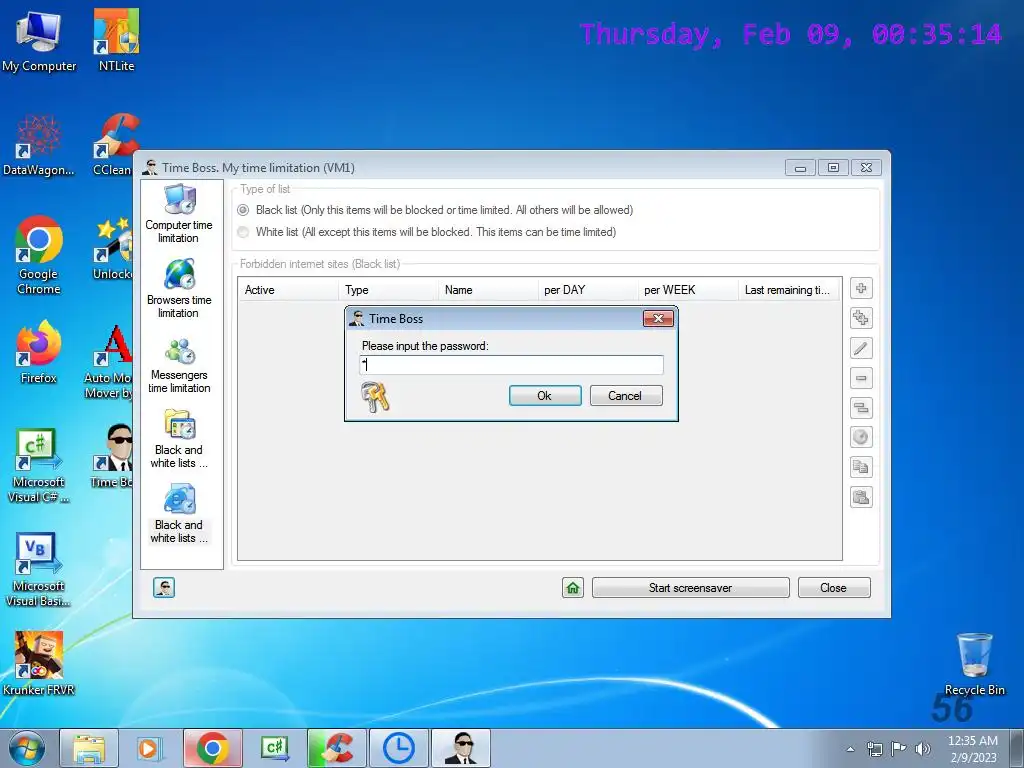The height and width of the screenshot is (768, 1024).
Task: Select Microsoft Visual Basic desktop shortcut
Action: tap(39, 569)
